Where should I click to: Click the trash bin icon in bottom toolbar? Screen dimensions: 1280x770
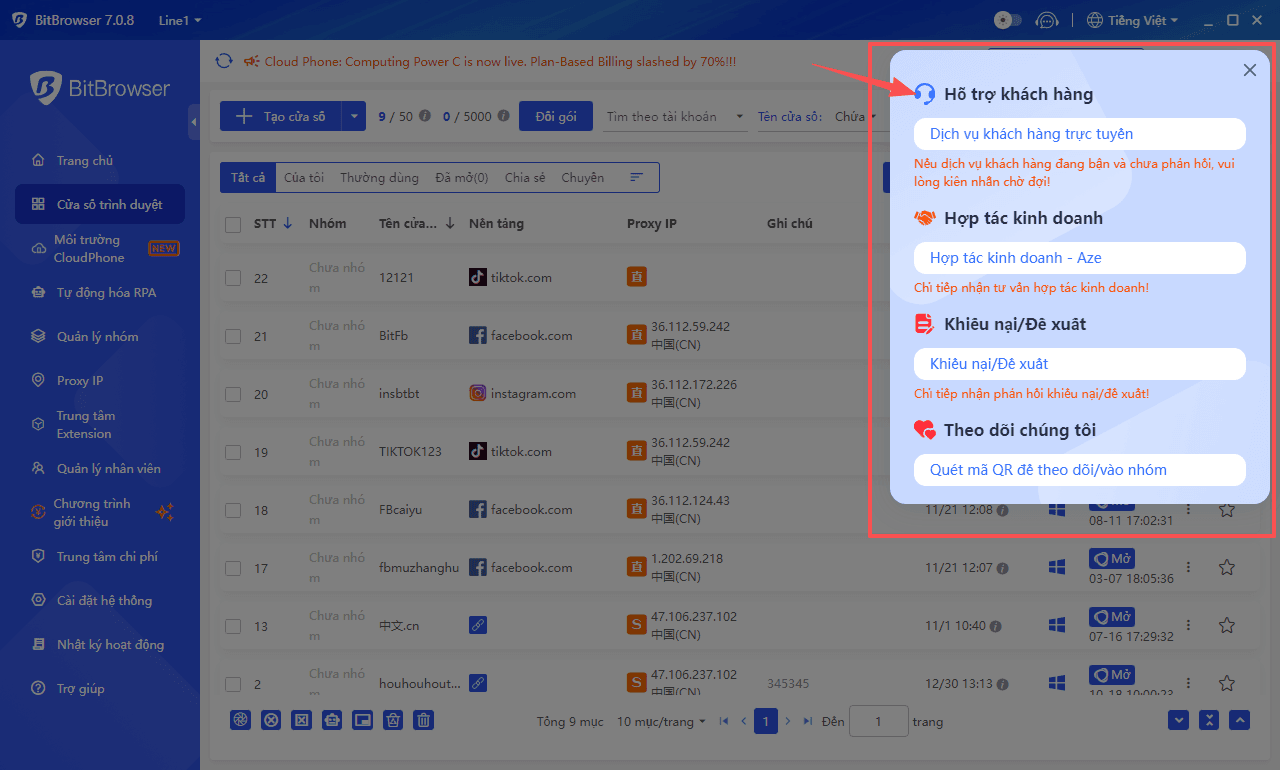[x=423, y=720]
